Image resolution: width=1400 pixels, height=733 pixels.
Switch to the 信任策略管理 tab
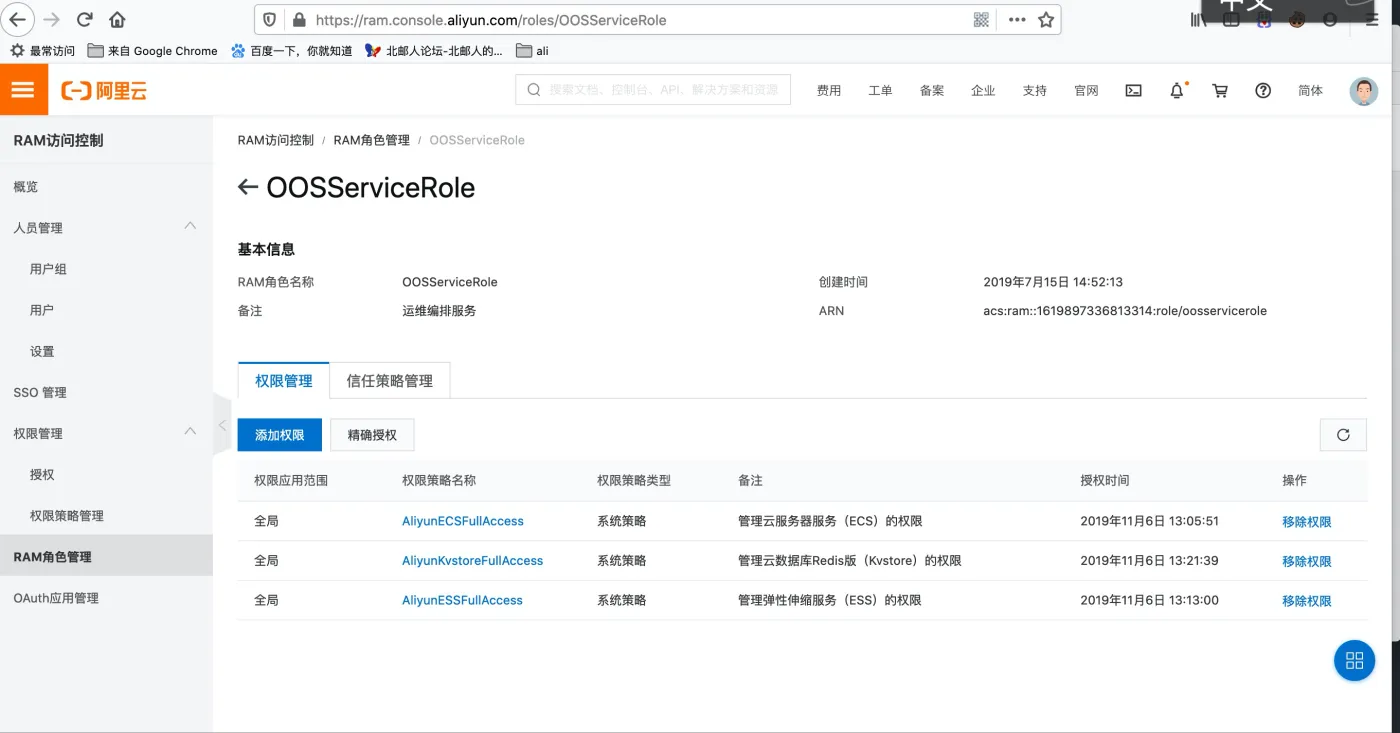[x=390, y=381]
